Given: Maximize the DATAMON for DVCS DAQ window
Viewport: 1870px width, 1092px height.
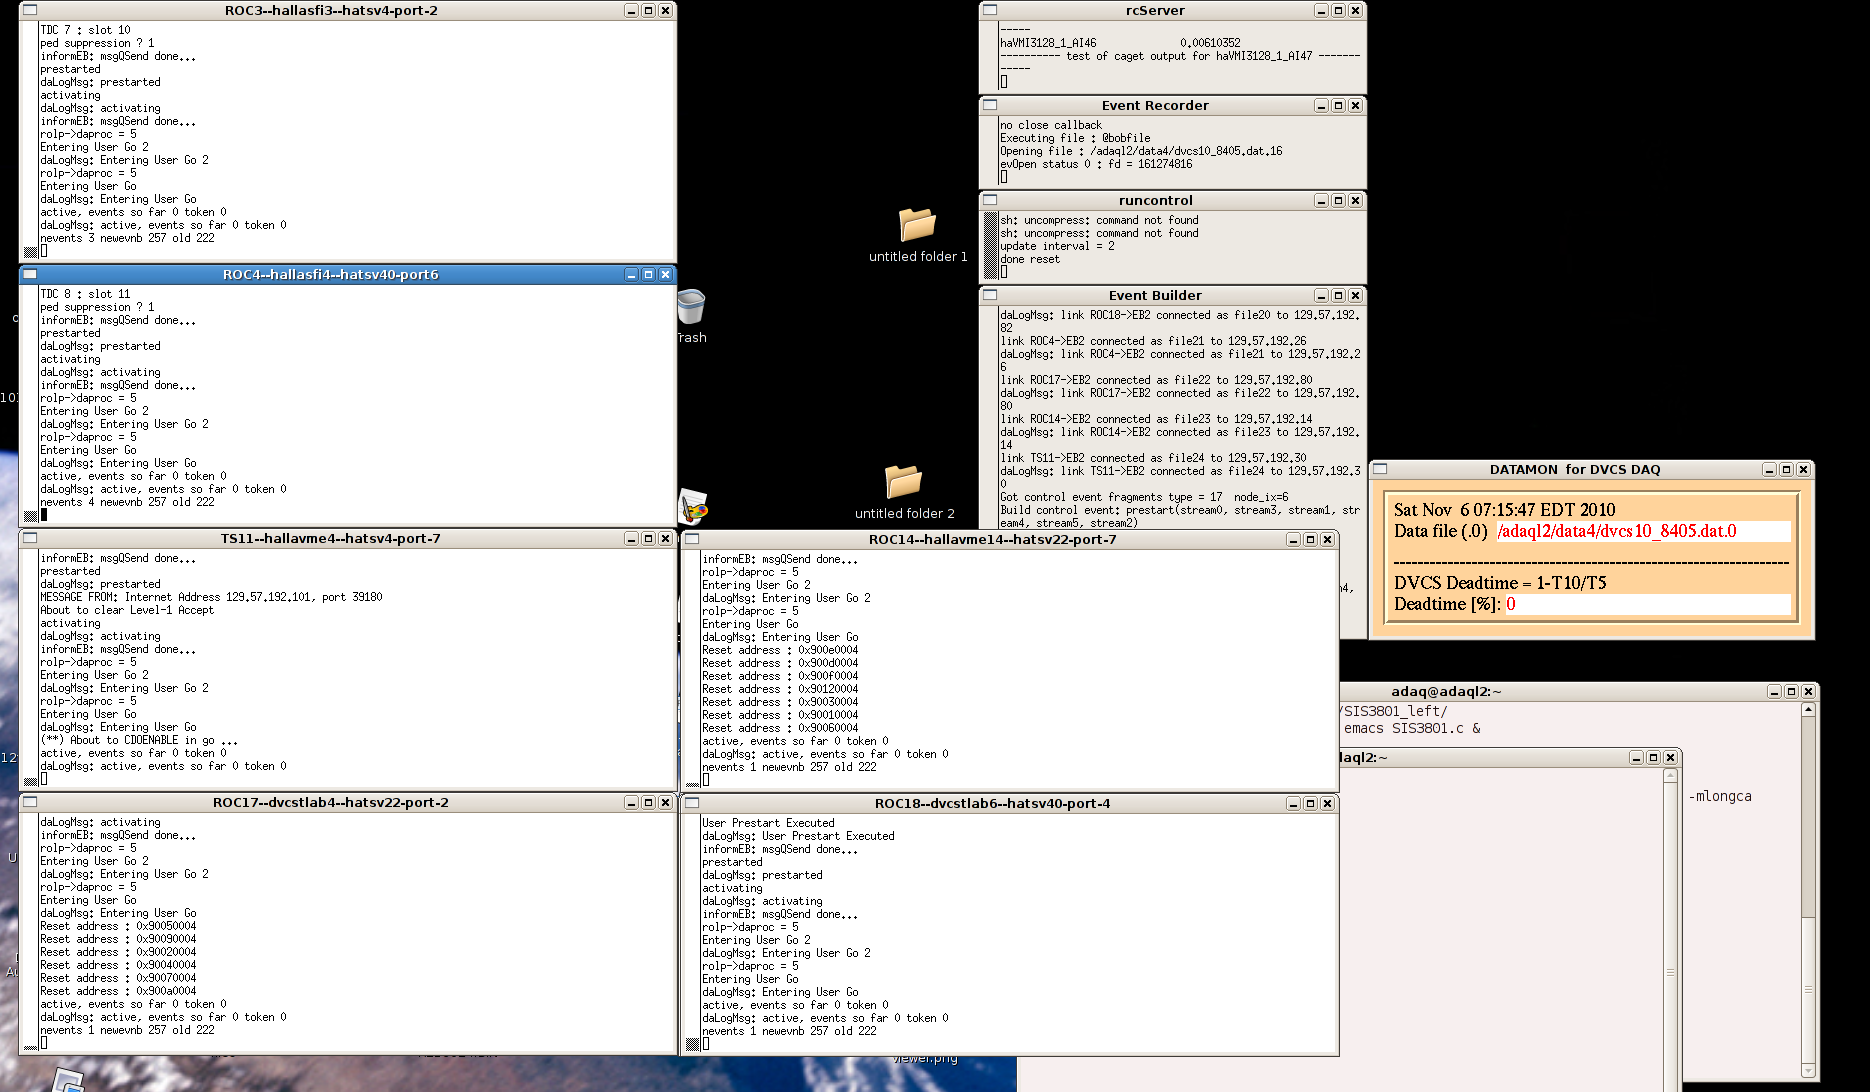Looking at the screenshot, I should [x=1786, y=469].
